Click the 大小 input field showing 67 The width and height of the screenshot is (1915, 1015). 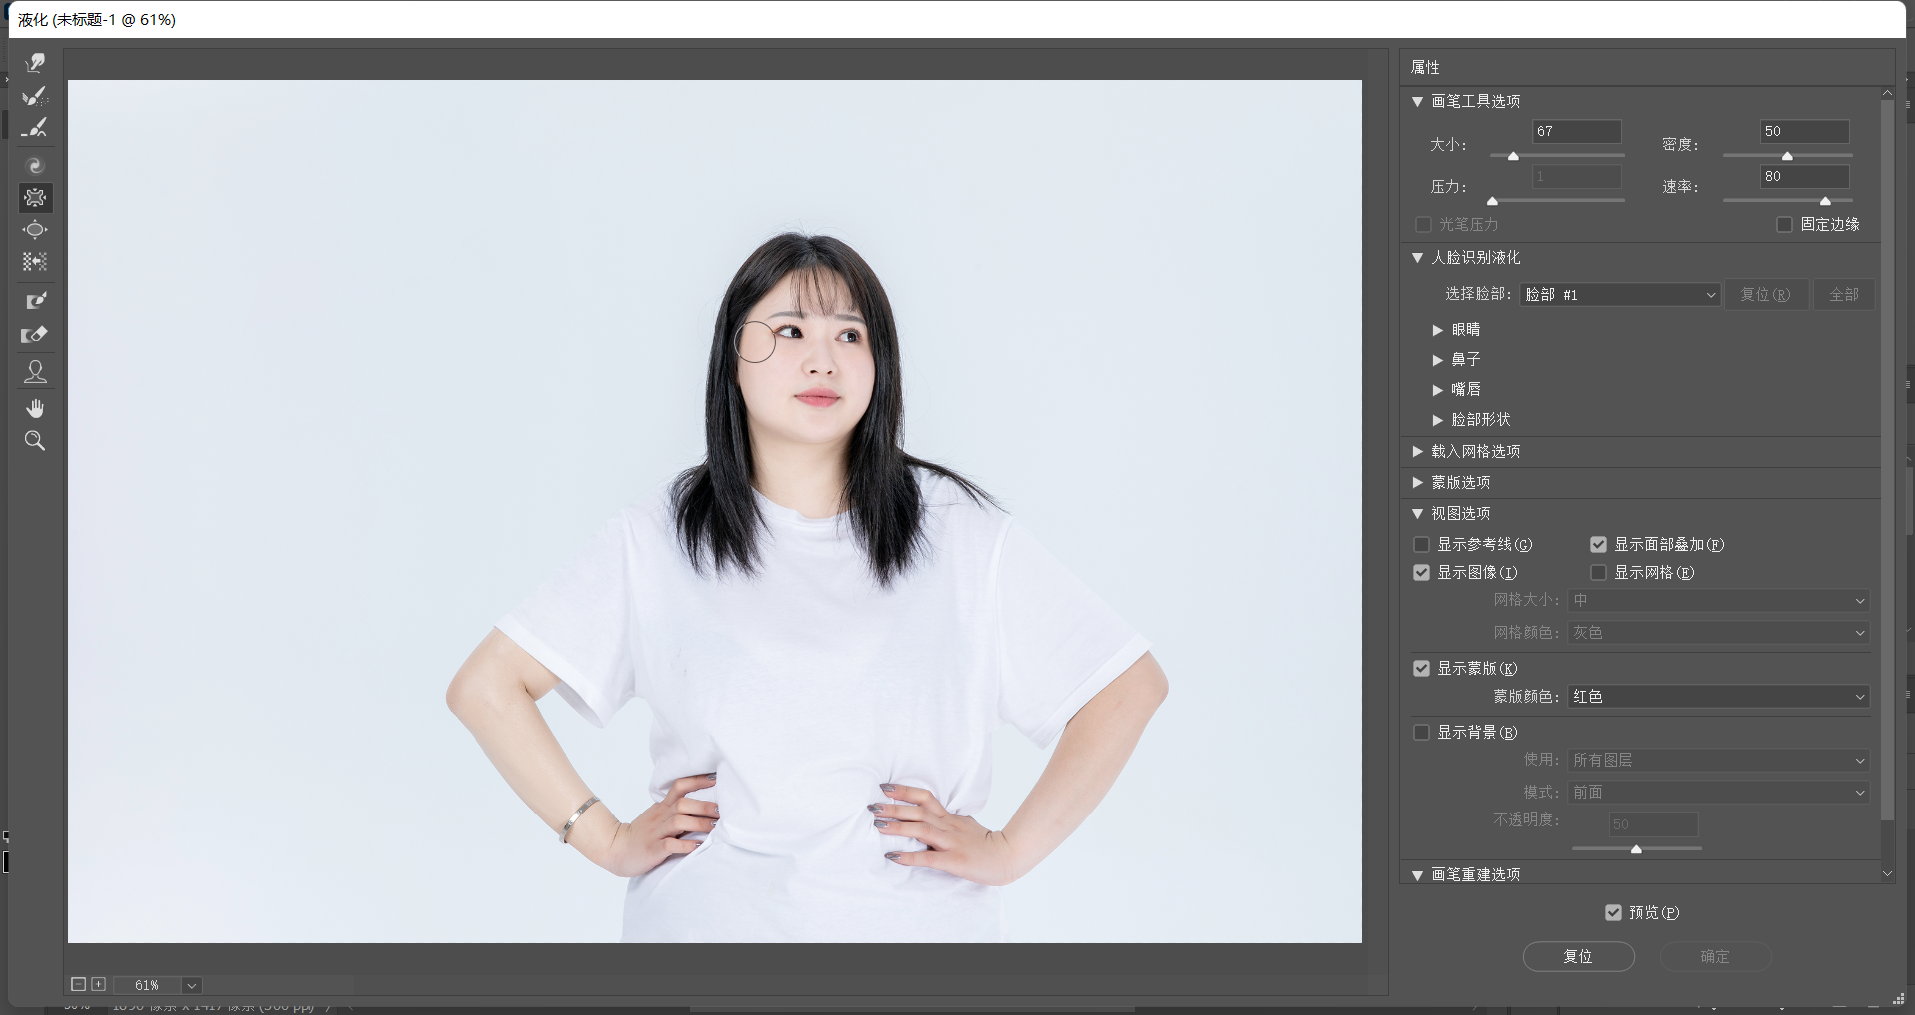[x=1577, y=131]
